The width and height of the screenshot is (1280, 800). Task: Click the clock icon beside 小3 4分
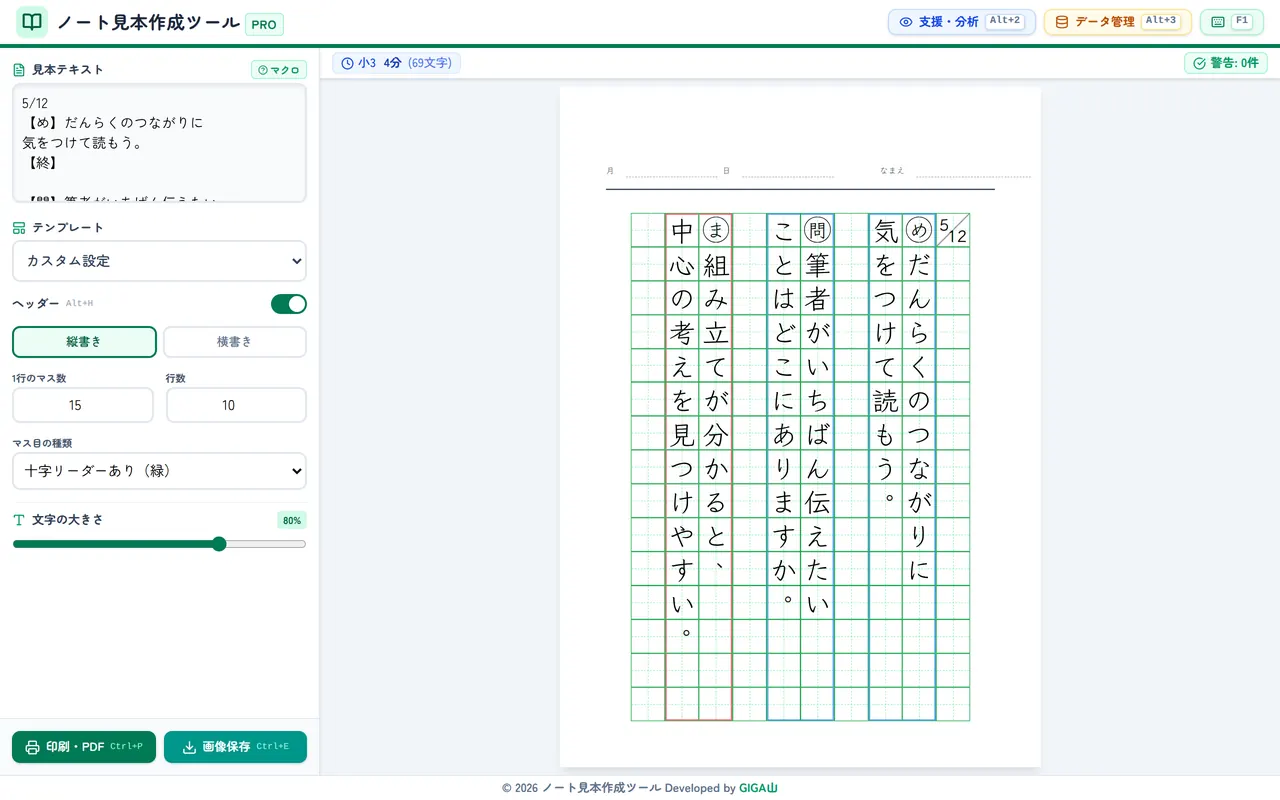coord(347,63)
